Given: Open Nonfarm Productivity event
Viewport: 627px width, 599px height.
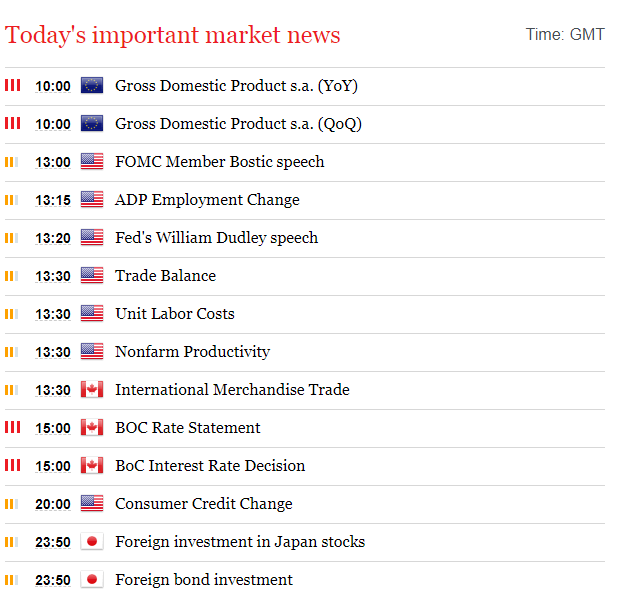Looking at the screenshot, I should pyautogui.click(x=192, y=352).
